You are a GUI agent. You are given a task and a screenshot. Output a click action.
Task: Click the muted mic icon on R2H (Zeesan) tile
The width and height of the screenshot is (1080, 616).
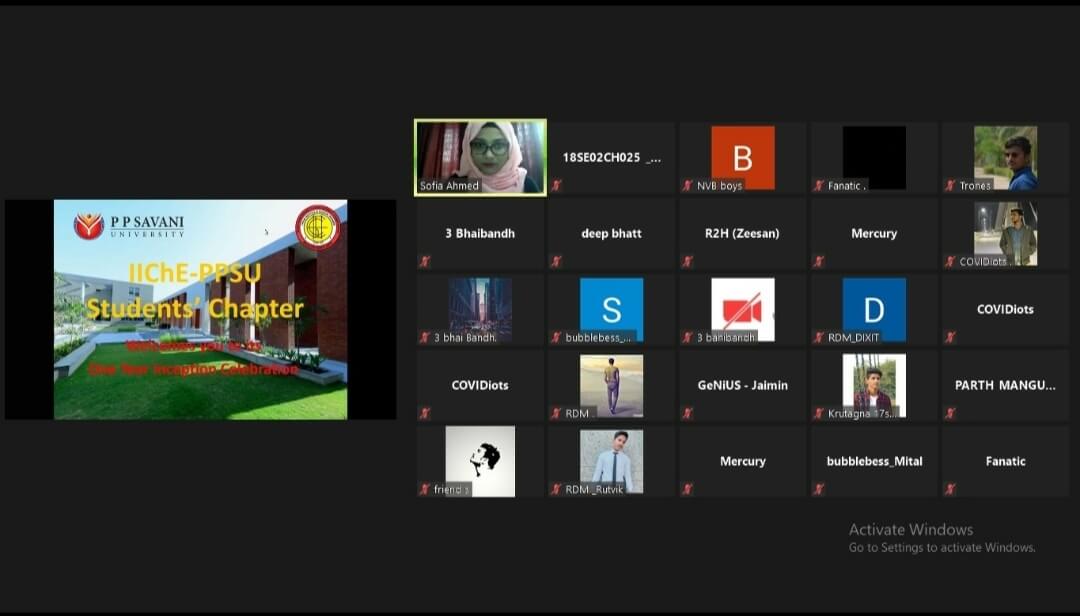tap(688, 262)
